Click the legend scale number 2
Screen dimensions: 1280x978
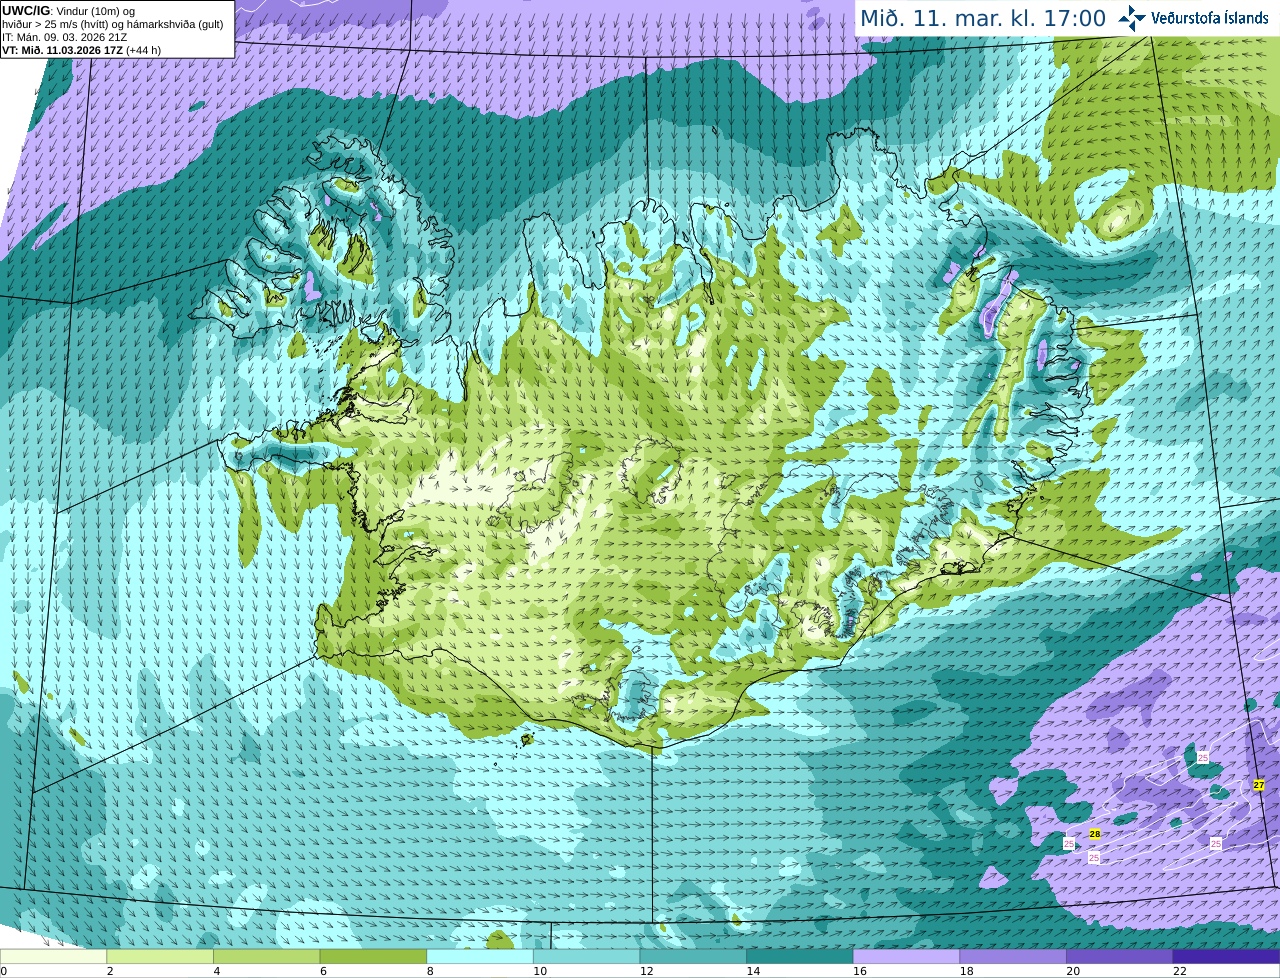tap(109, 971)
